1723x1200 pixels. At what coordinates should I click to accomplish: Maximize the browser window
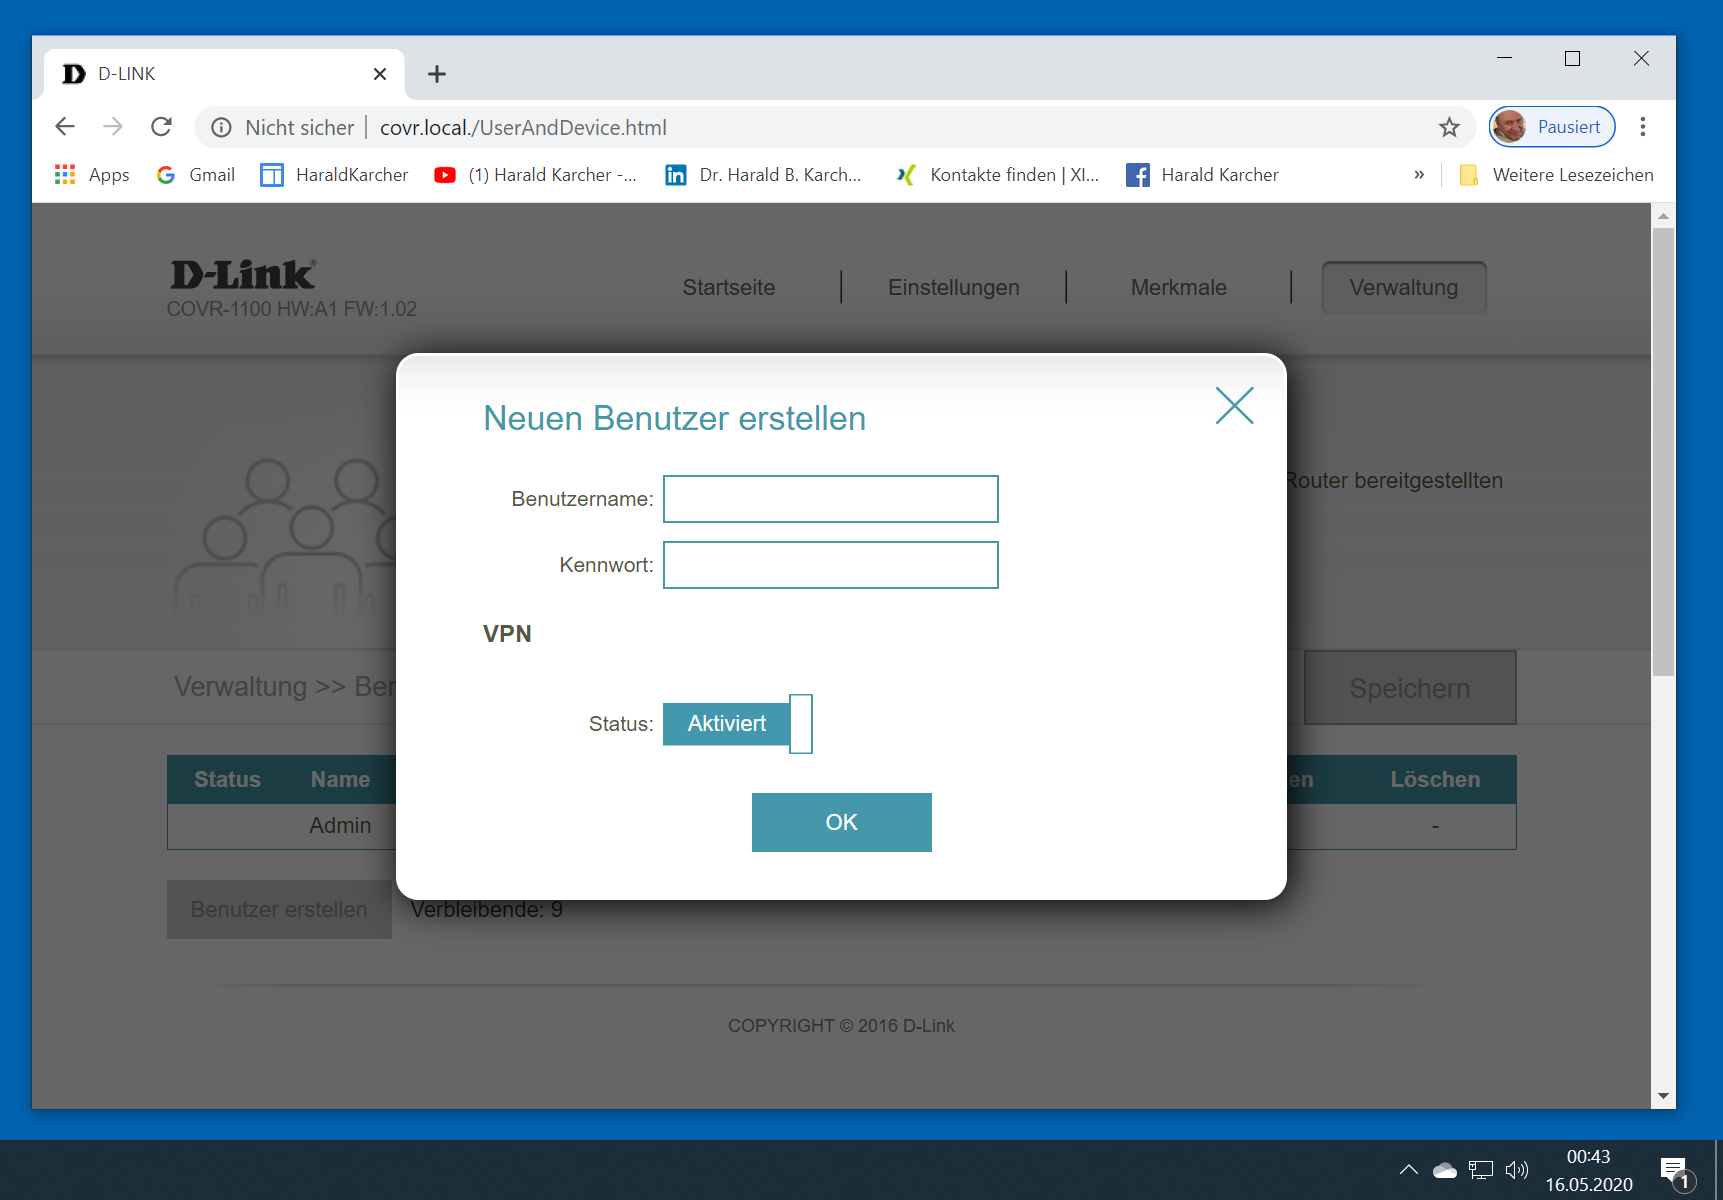click(x=1572, y=59)
